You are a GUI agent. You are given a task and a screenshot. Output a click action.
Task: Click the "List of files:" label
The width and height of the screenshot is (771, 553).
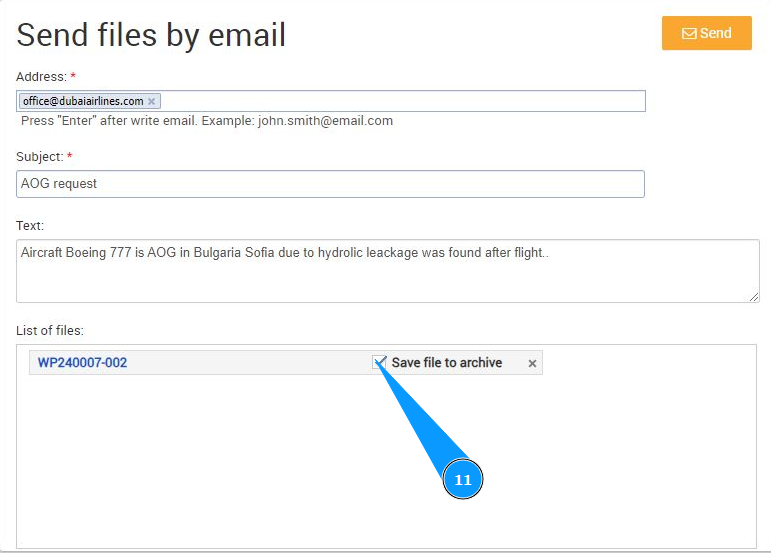point(50,330)
